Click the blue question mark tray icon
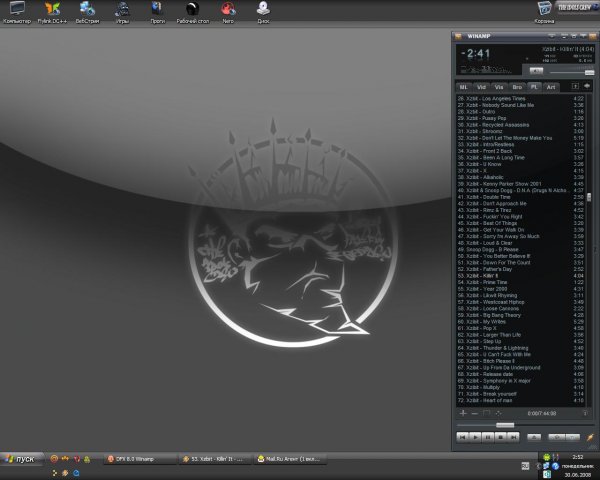The image size is (600, 480). (x=556, y=466)
